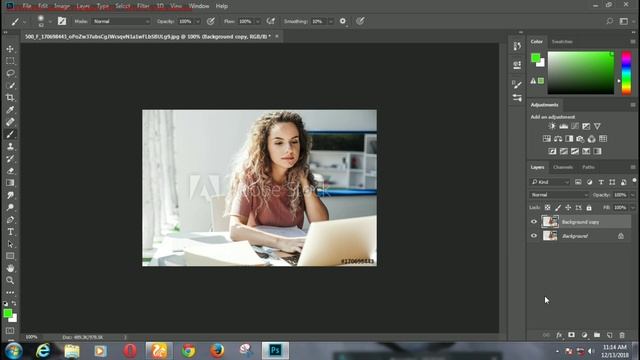Open the brush Mode dropdown

click(x=121, y=21)
